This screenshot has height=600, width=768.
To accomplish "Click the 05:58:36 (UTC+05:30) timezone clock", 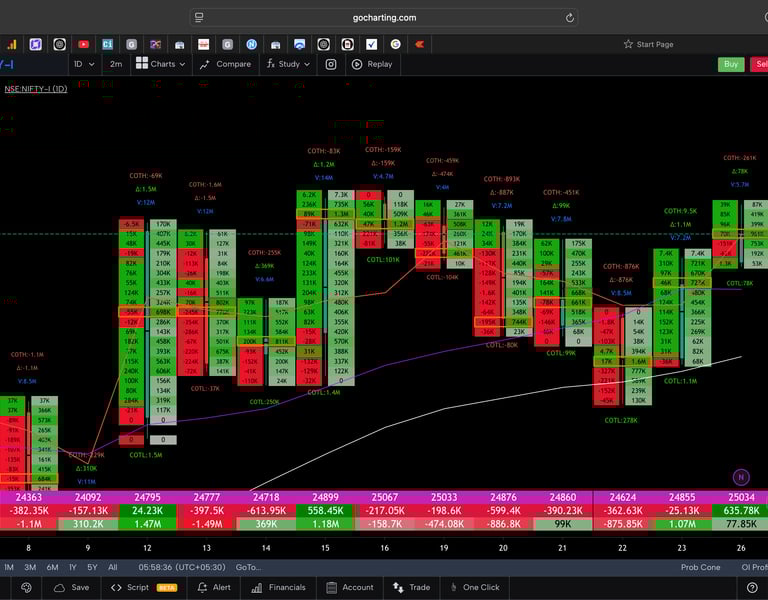I will (x=182, y=567).
